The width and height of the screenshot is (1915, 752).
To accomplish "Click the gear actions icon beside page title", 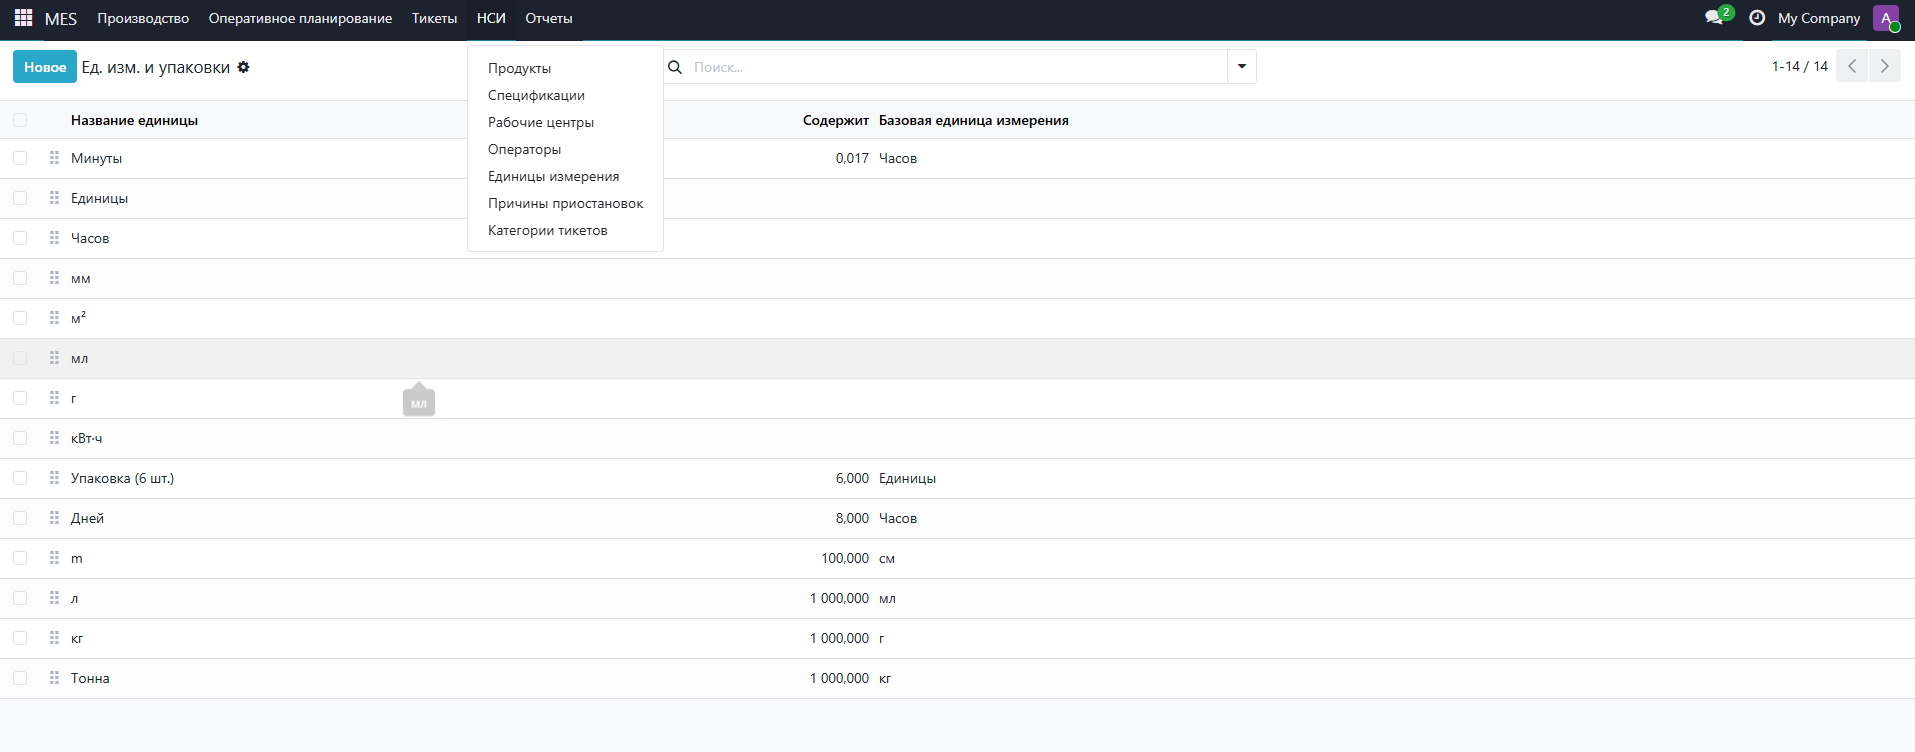I will click(243, 67).
